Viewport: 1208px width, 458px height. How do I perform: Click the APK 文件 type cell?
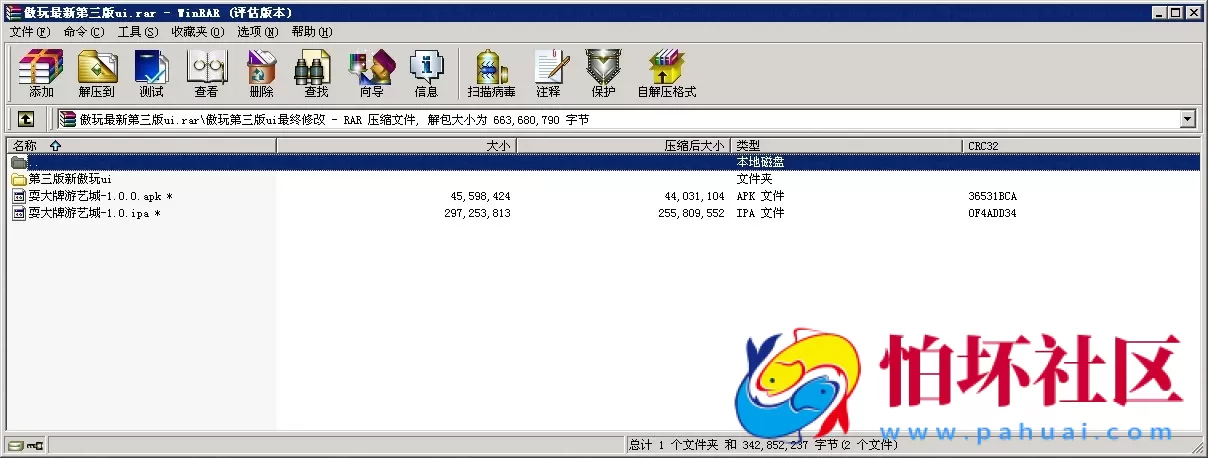pos(760,196)
